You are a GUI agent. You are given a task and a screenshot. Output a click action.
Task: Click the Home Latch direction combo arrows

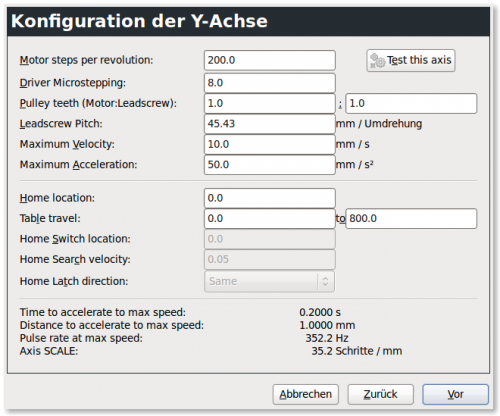325,281
